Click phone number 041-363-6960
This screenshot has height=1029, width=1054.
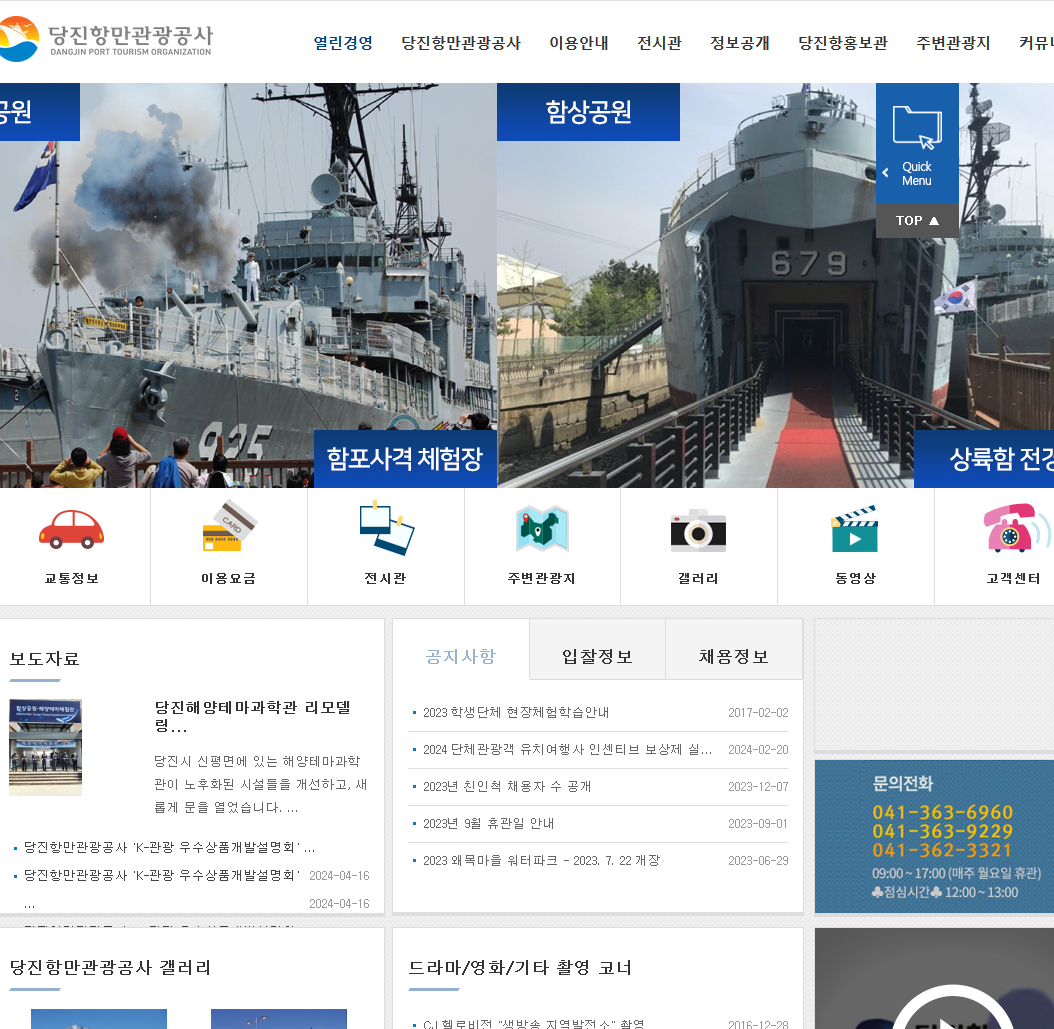tap(942, 813)
